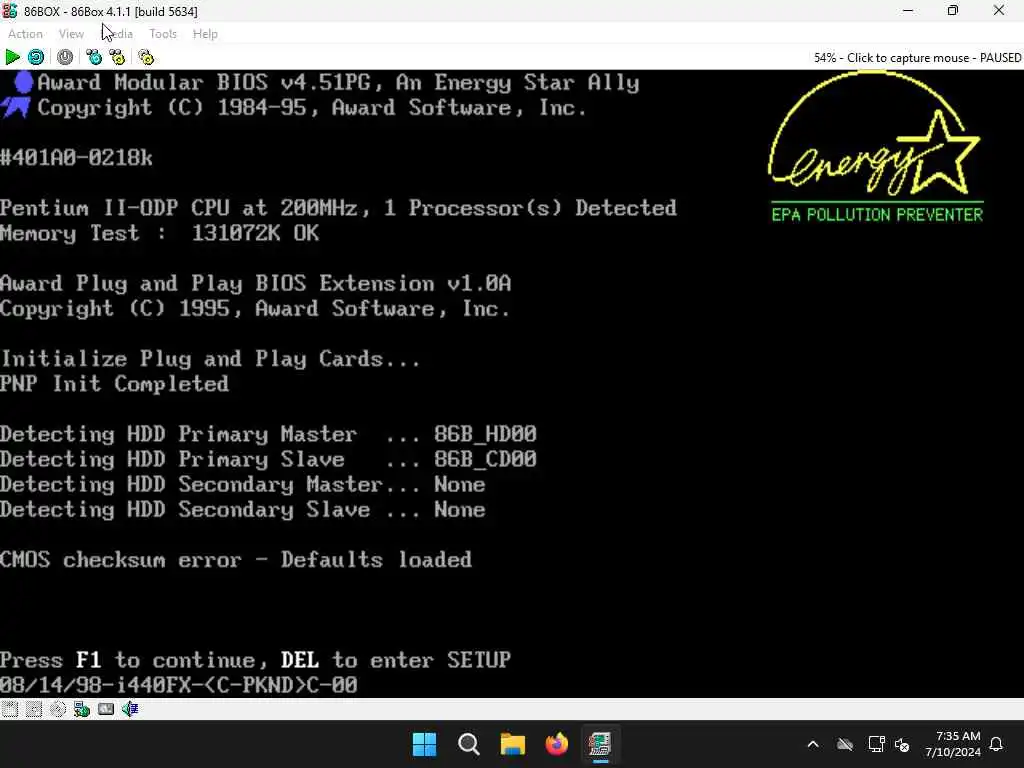The width and height of the screenshot is (1024, 768).
Task: Open the Action menu
Action: (25, 34)
